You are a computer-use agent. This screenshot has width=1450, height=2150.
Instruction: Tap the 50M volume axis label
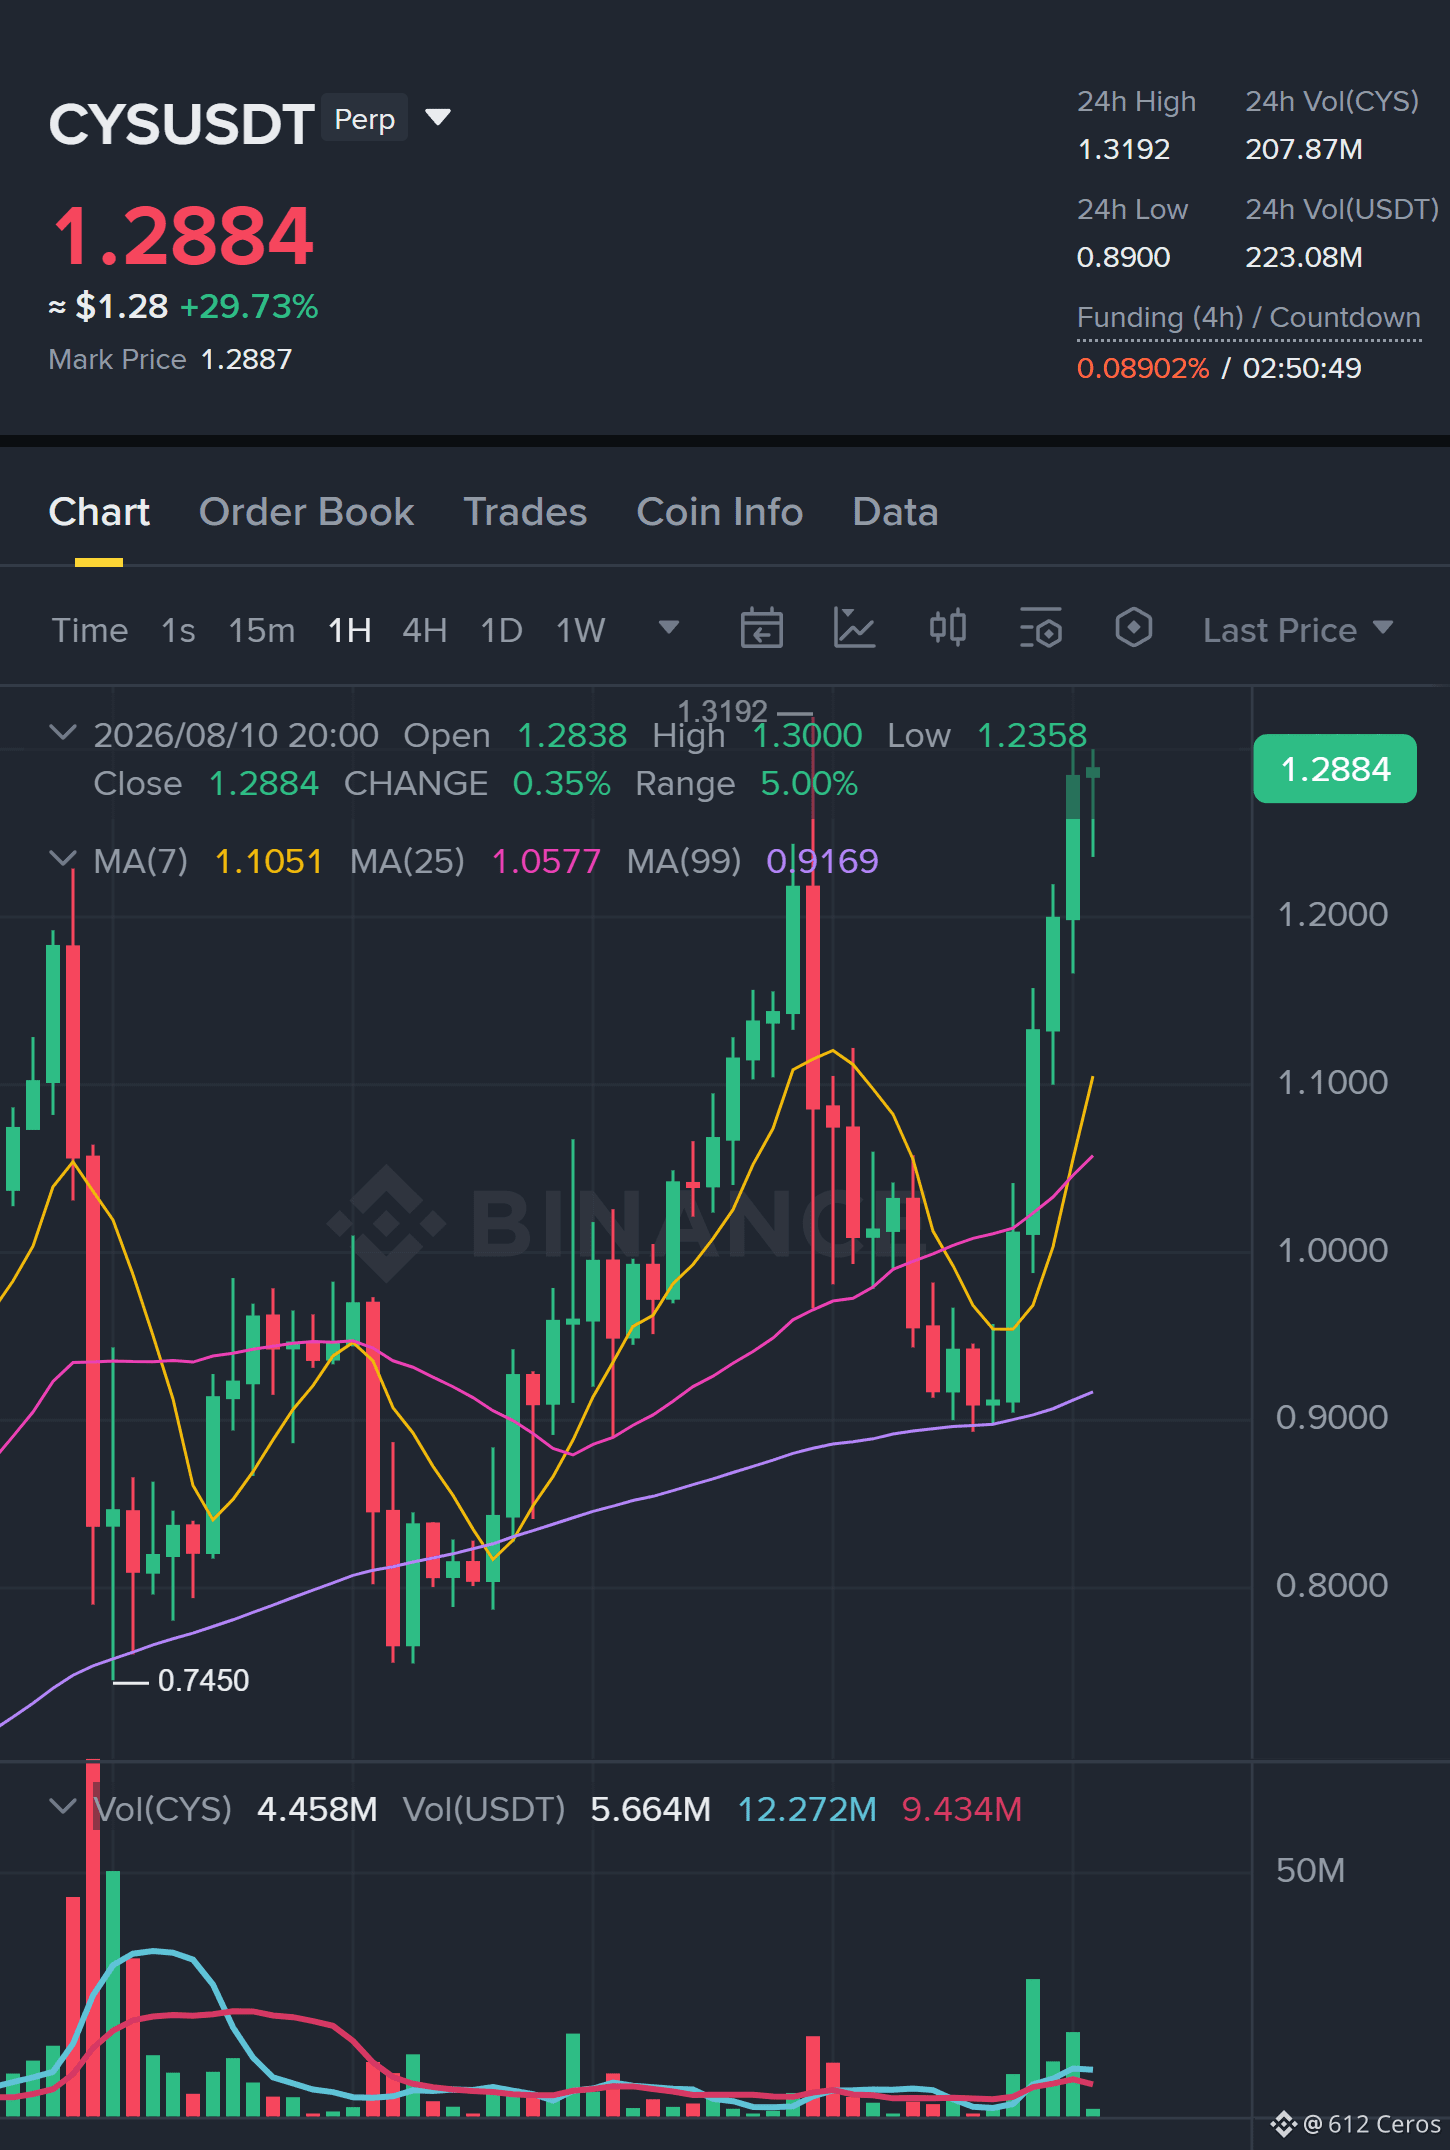[1310, 1870]
